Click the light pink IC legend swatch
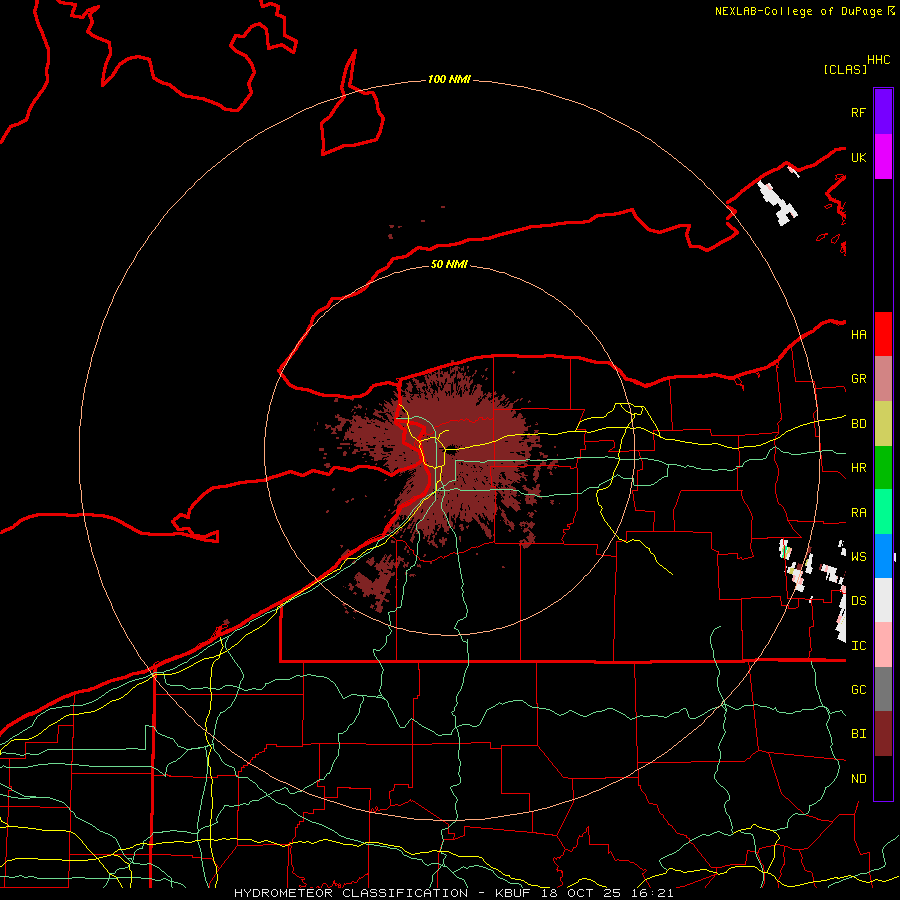This screenshot has width=900, height=900. [x=883, y=645]
